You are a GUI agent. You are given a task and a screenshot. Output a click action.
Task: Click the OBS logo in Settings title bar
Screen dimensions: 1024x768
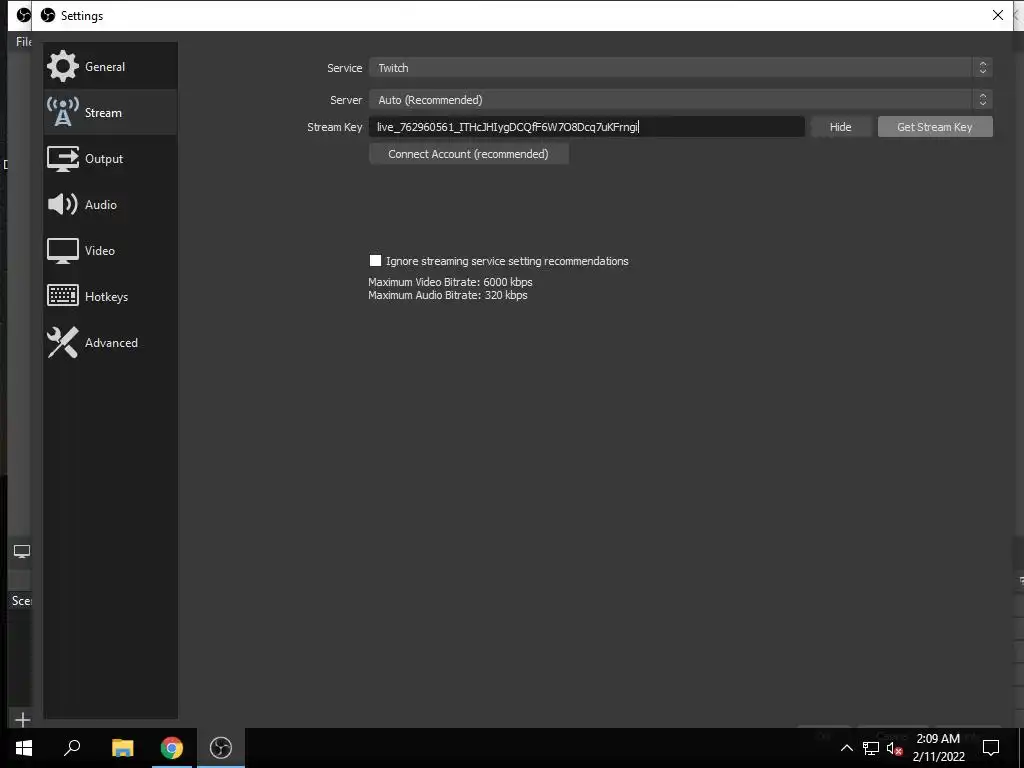click(48, 15)
